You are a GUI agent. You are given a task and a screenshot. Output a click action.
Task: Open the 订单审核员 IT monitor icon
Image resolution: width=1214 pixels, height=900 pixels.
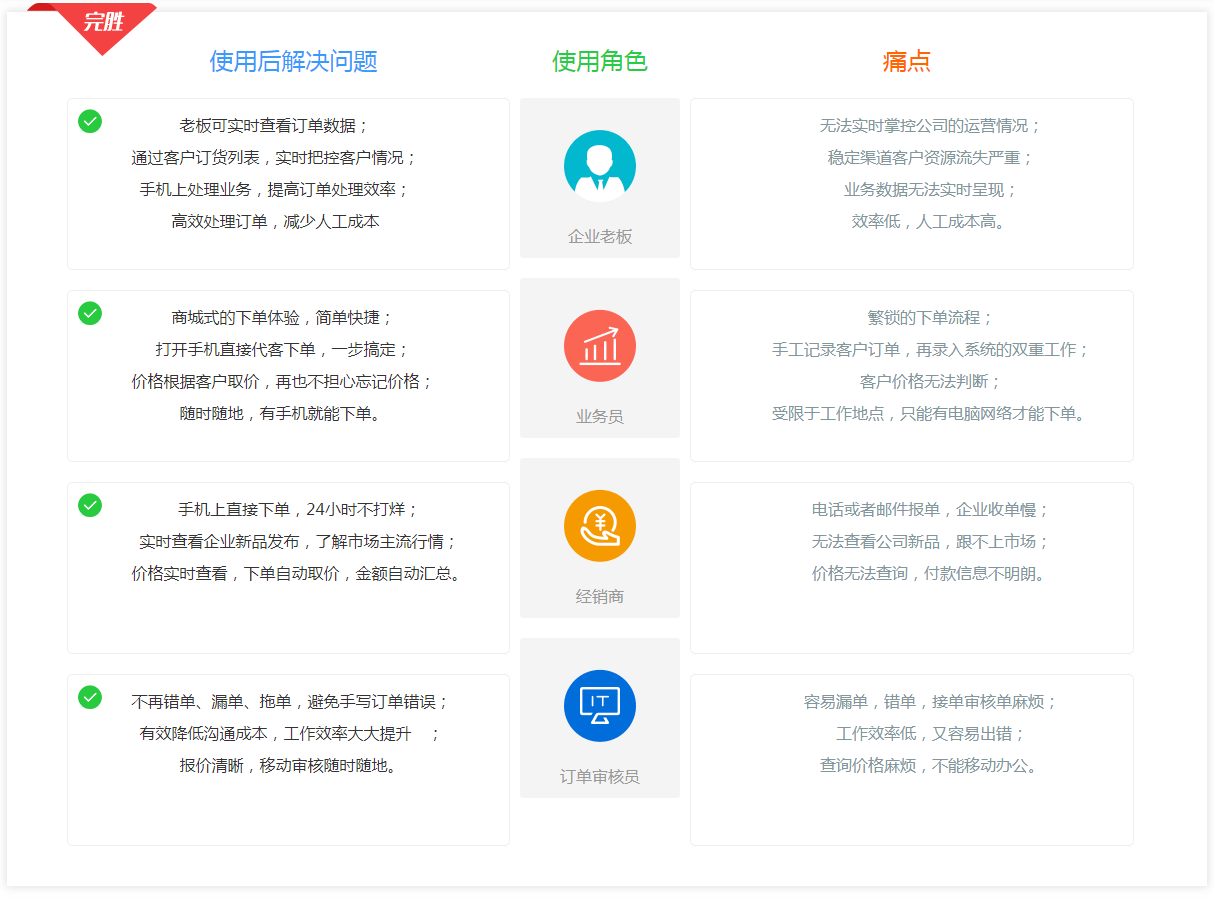point(599,705)
